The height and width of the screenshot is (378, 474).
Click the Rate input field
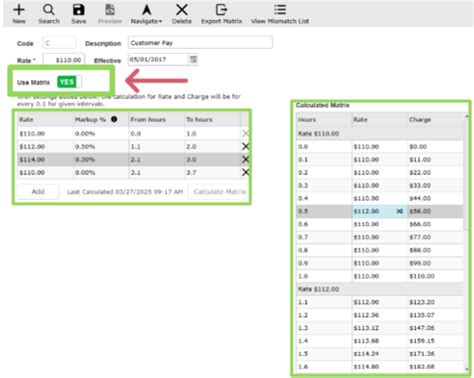[x=64, y=60]
